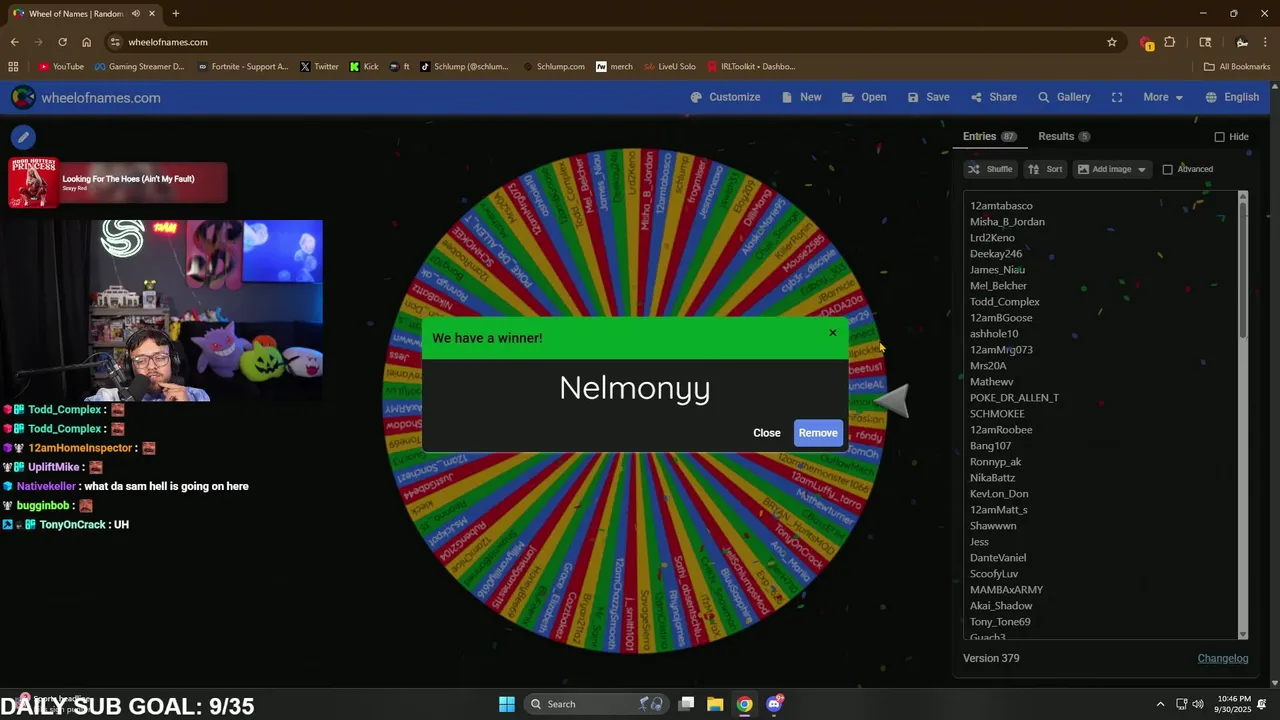The height and width of the screenshot is (720, 1280).
Task: Open the bookmarks bar apps grid icon
Action: tap(13, 67)
